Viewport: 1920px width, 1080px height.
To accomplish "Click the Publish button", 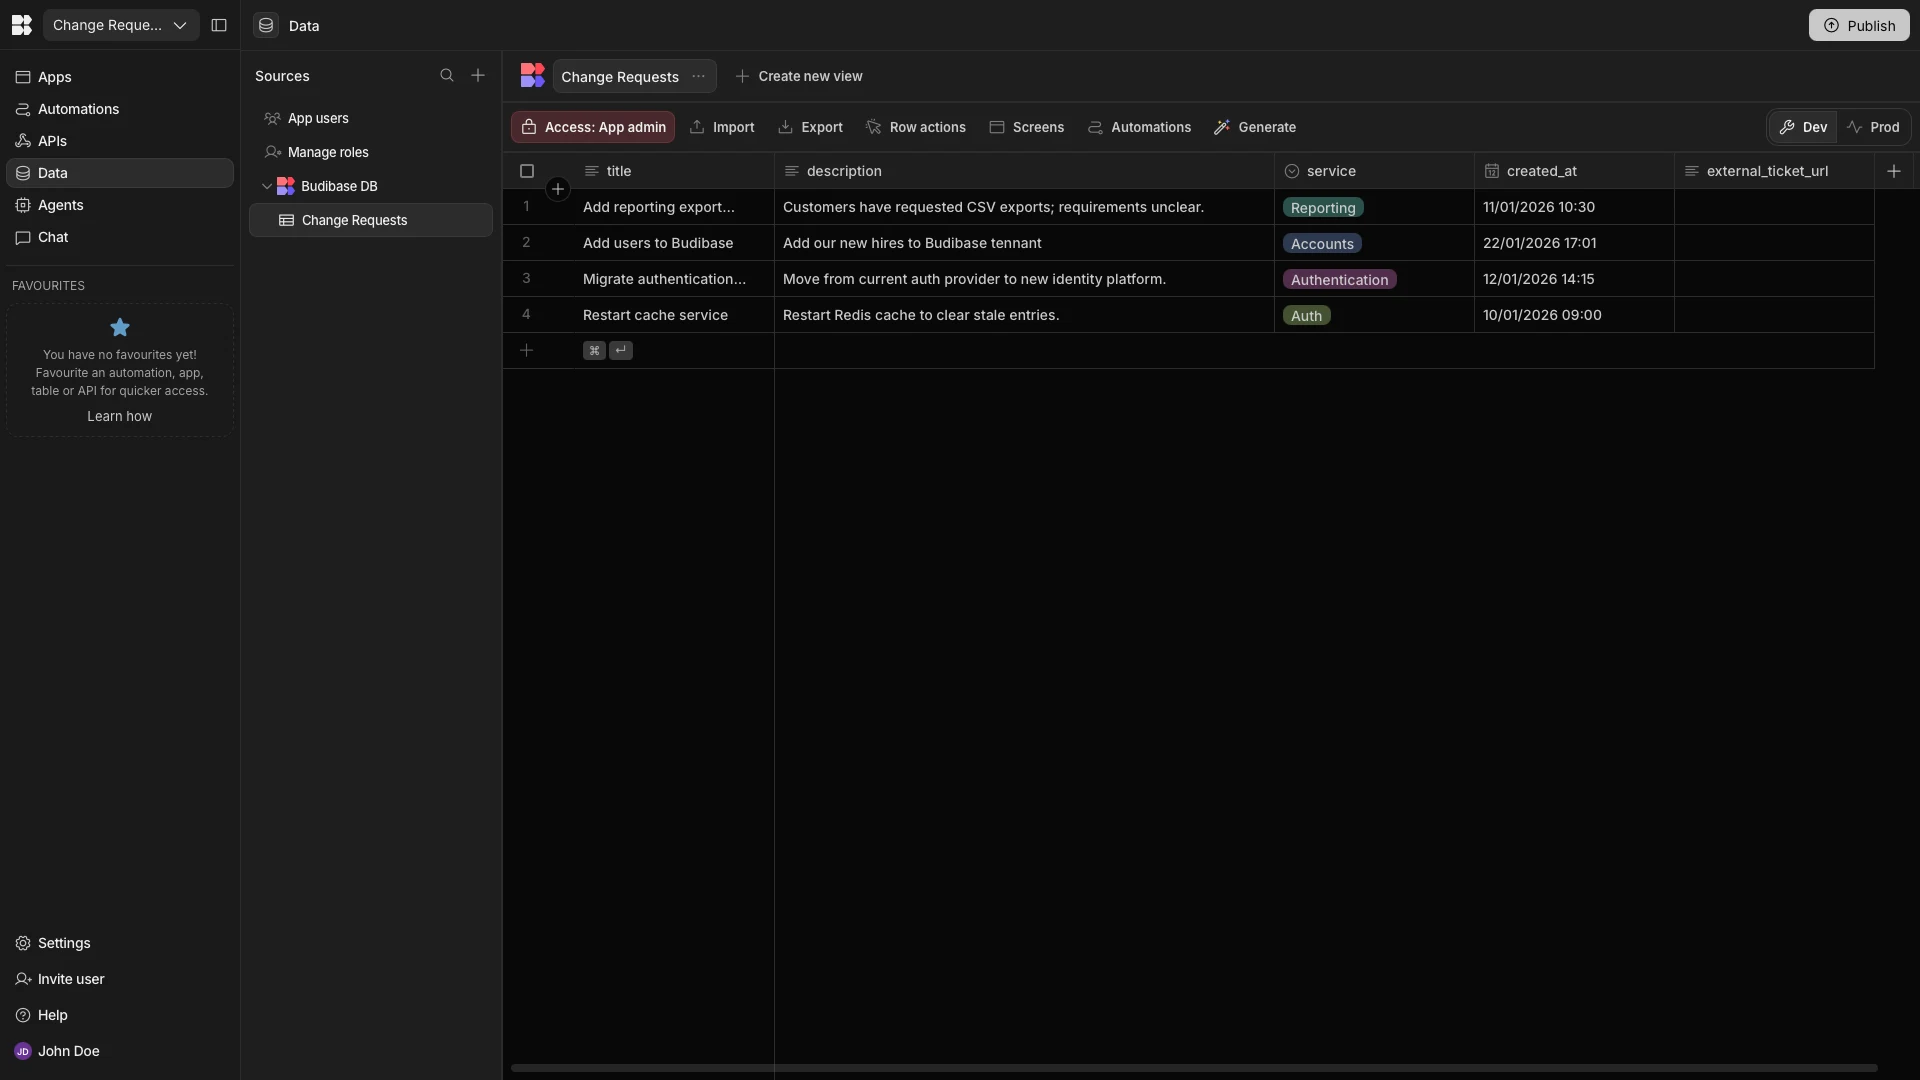I will 1859,25.
